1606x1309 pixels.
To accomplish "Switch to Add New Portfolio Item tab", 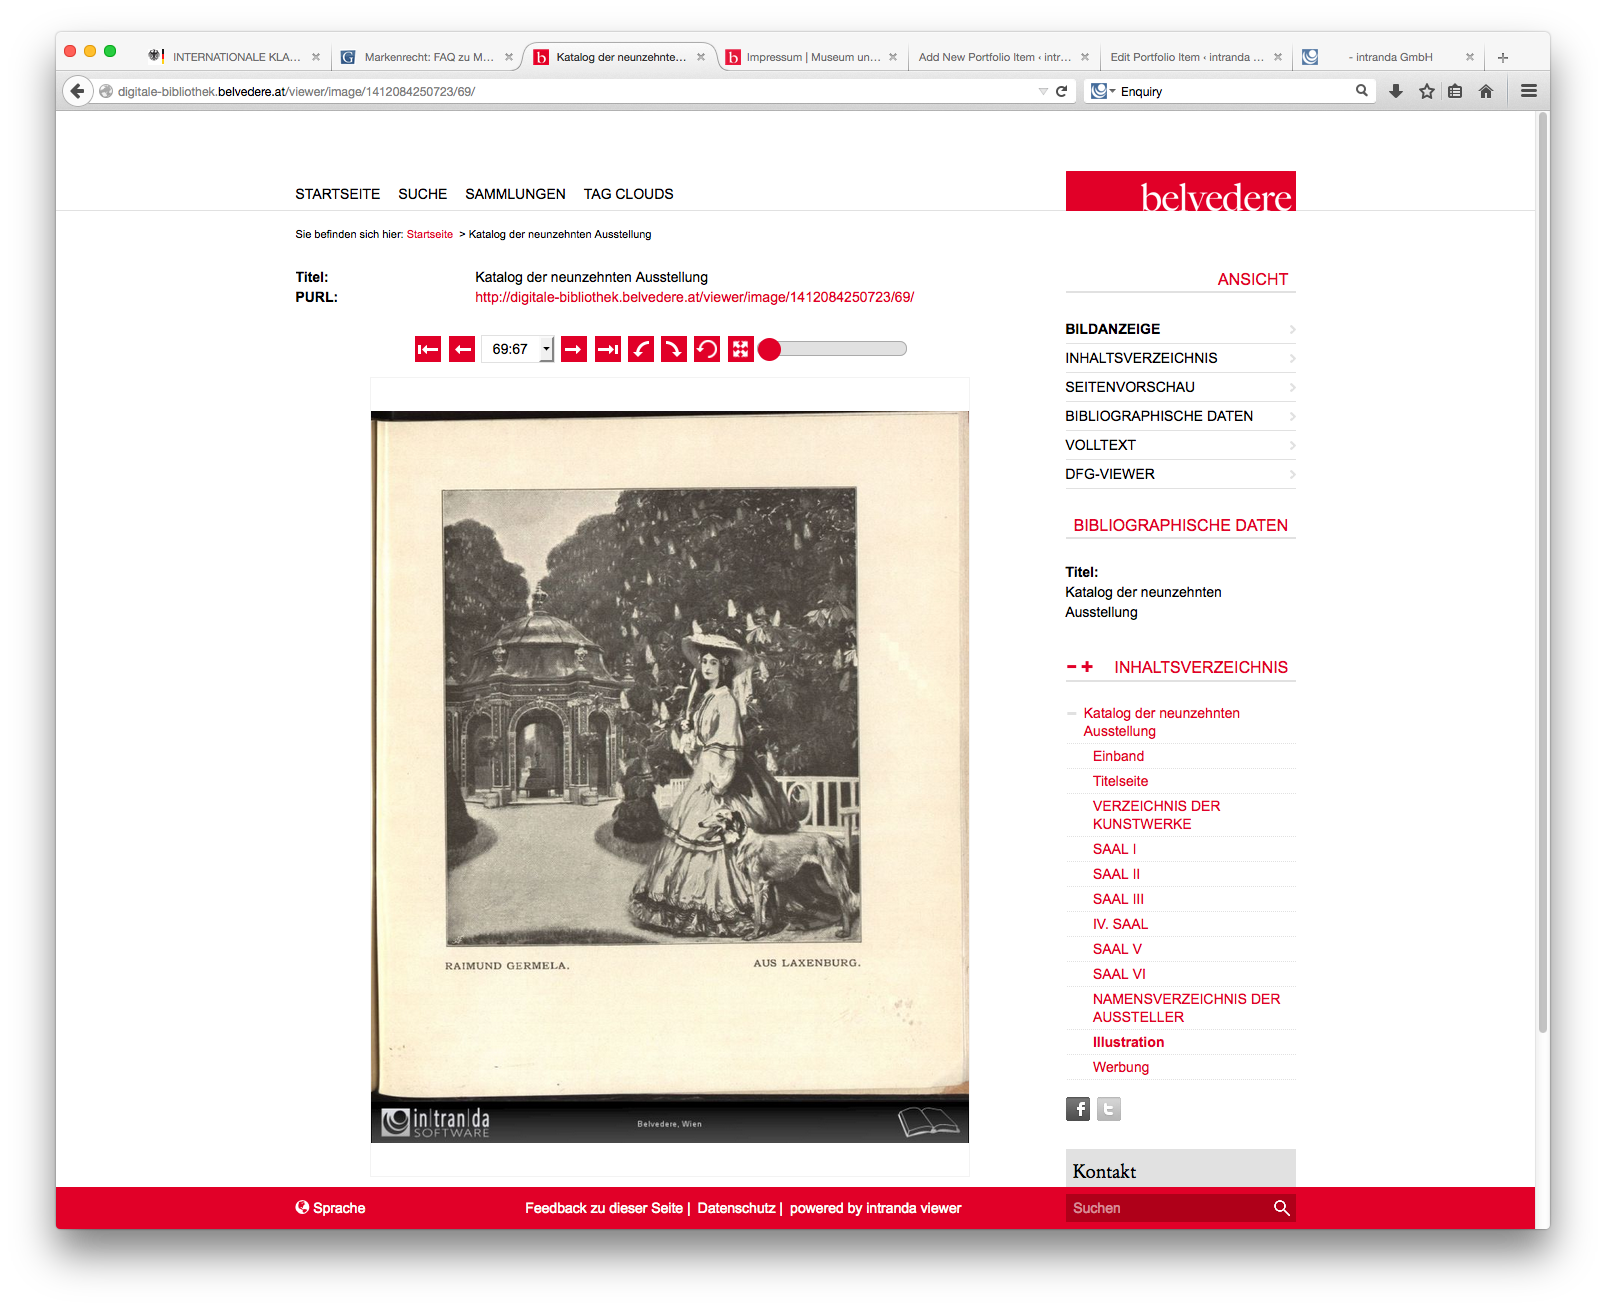I will pyautogui.click(x=1003, y=57).
